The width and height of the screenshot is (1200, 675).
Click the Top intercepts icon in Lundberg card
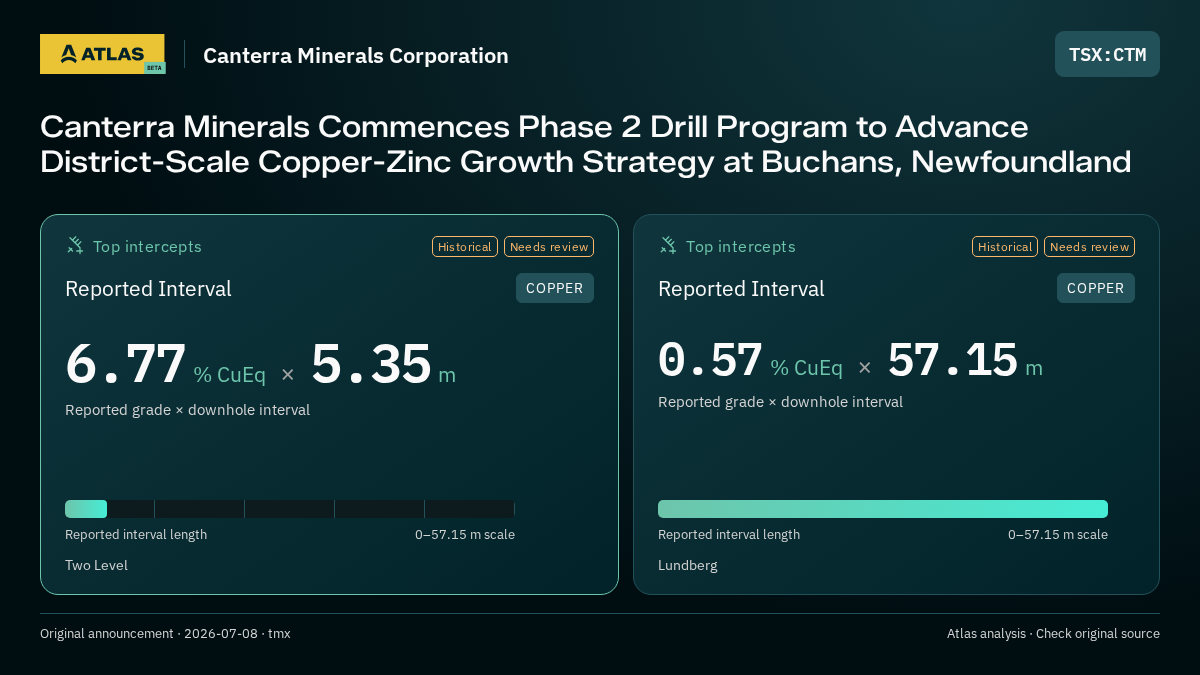(x=668, y=245)
